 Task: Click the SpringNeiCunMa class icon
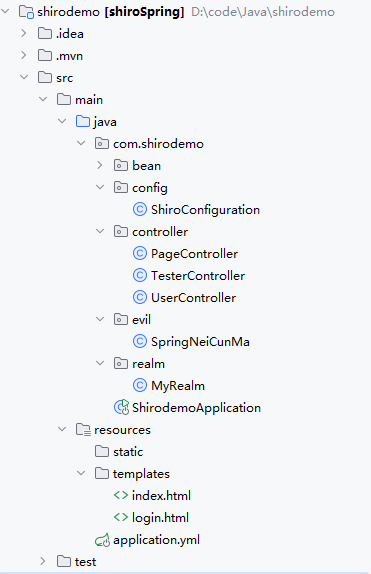click(x=140, y=341)
